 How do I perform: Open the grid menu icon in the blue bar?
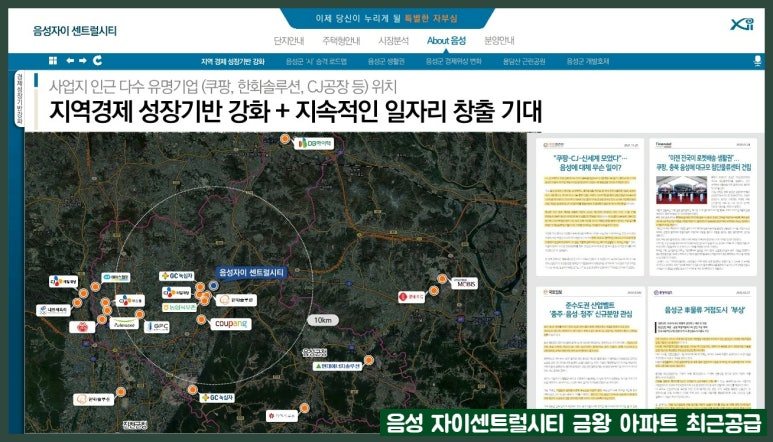53,61
